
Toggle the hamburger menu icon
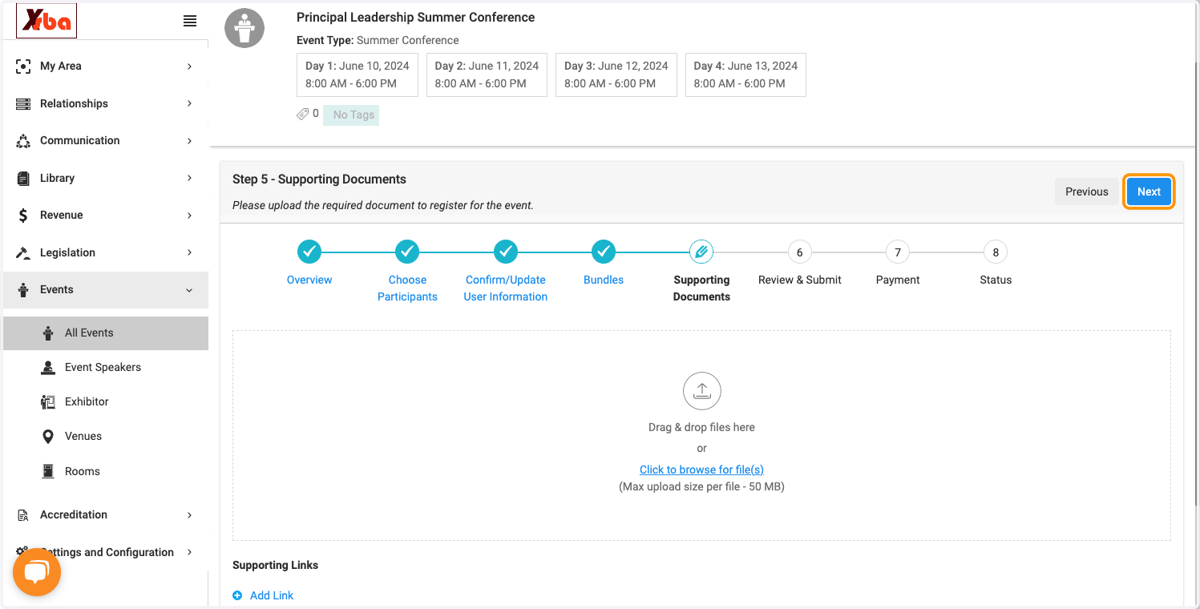190,21
